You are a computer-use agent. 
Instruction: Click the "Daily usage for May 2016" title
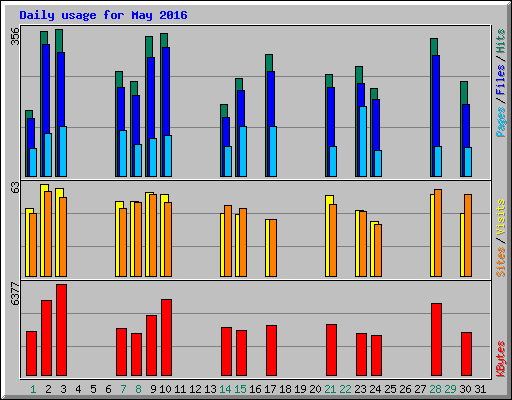(103, 15)
